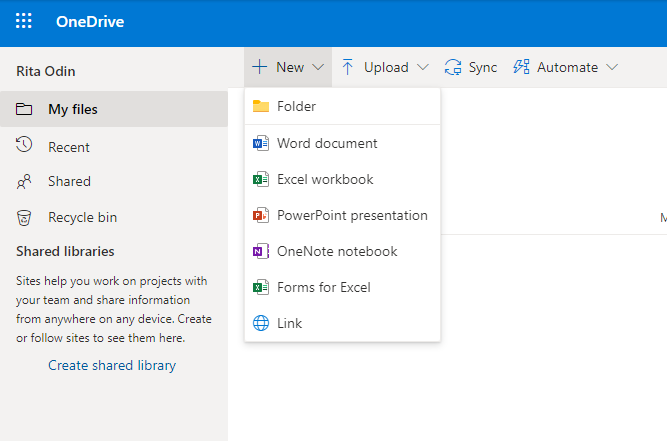Click the OneNote notebook icon

tap(261, 251)
